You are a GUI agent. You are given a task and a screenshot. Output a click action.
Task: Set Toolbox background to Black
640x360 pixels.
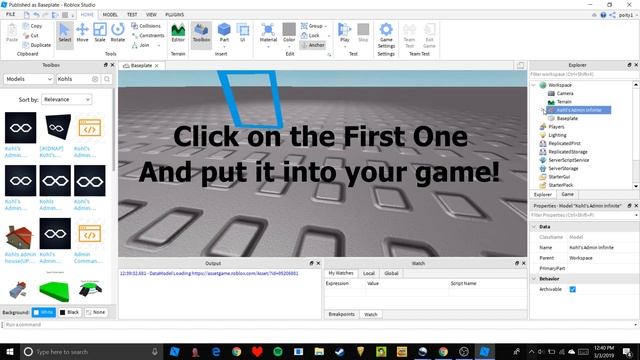70,312
